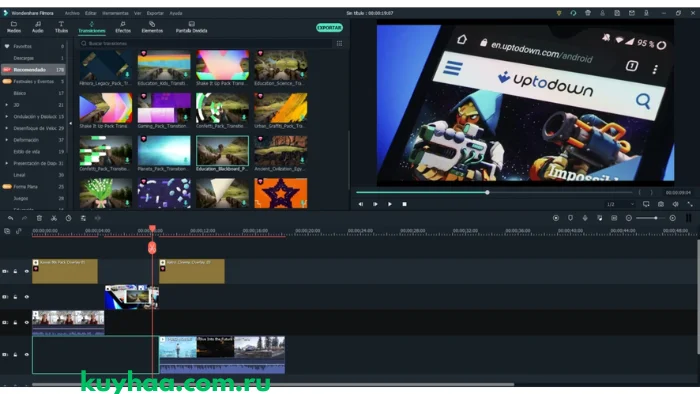Click the play button under preview
This screenshot has width=700, height=394.
point(390,204)
